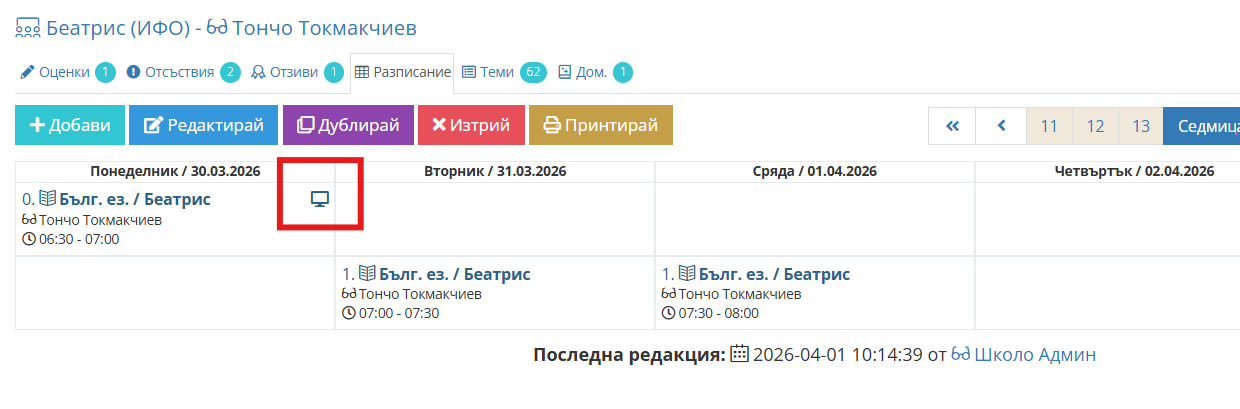Click the Редактирай button
The height and width of the screenshot is (409, 1240).
click(203, 125)
